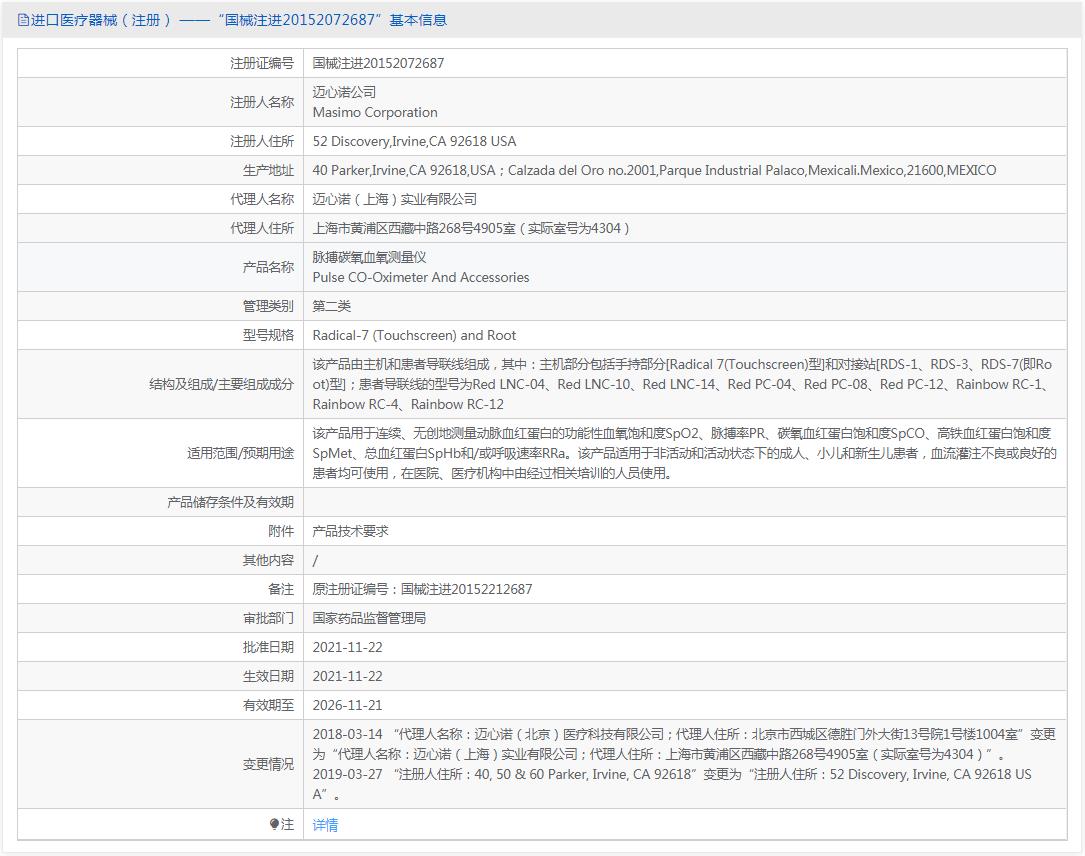The image size is (1085, 856).
Task: Click the Radical-7 (Touchscreen) and Root model
Action: coord(414,335)
